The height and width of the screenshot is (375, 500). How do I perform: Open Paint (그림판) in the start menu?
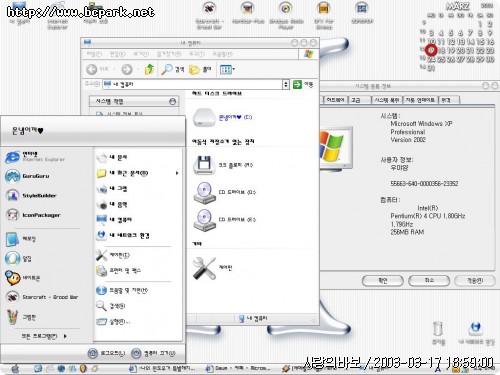click(x=21, y=317)
